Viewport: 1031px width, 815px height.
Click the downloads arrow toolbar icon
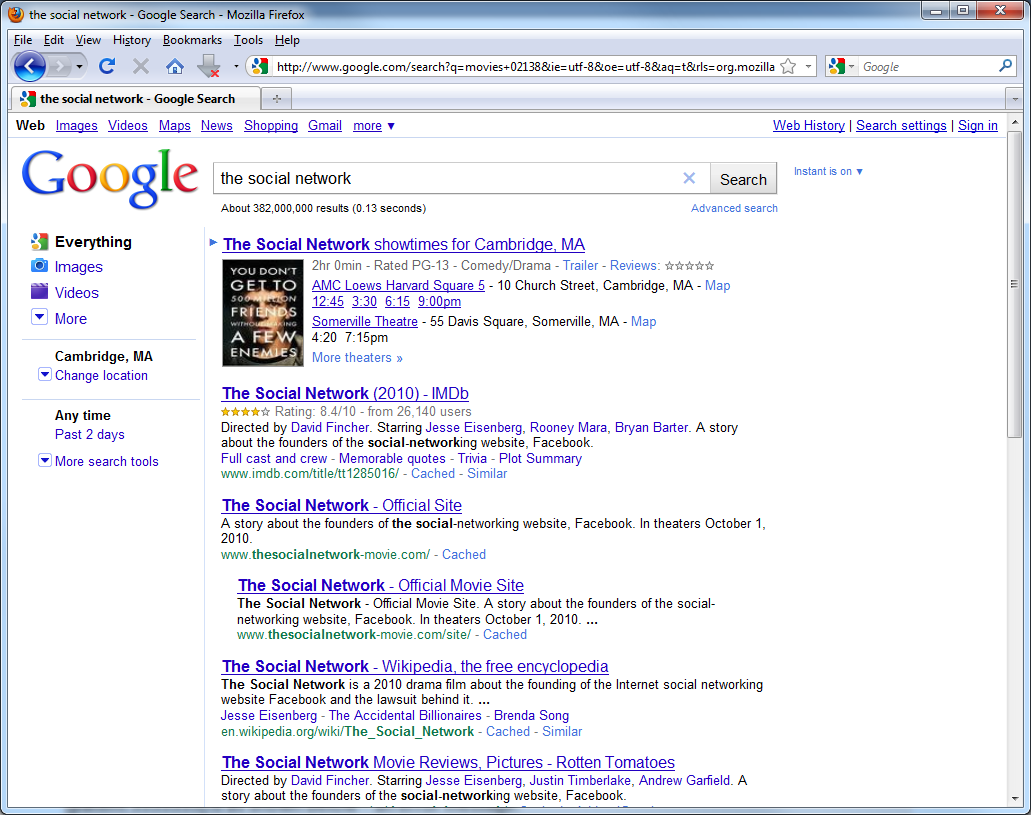click(x=209, y=66)
